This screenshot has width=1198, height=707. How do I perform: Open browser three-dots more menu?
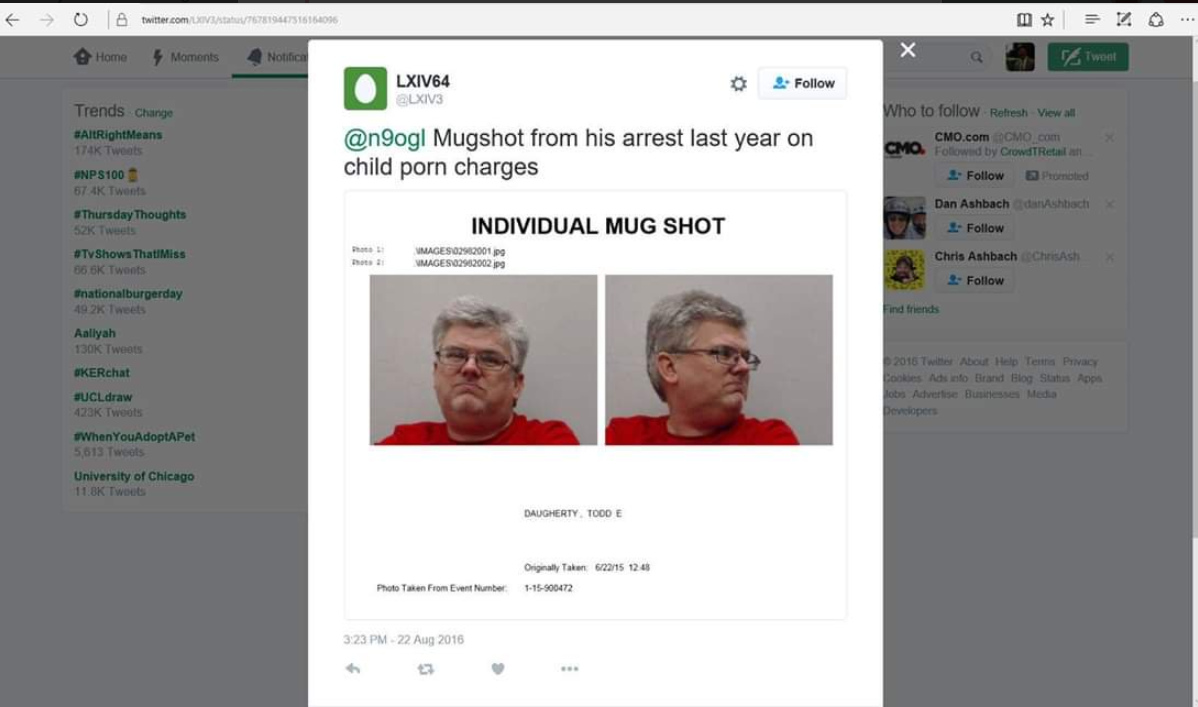pyautogui.click(x=1187, y=20)
